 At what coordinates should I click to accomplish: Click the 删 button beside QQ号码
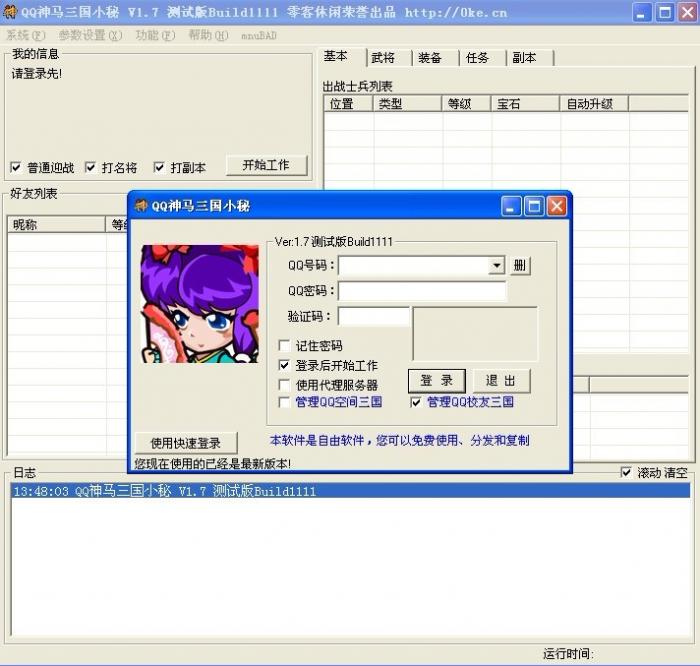520,266
